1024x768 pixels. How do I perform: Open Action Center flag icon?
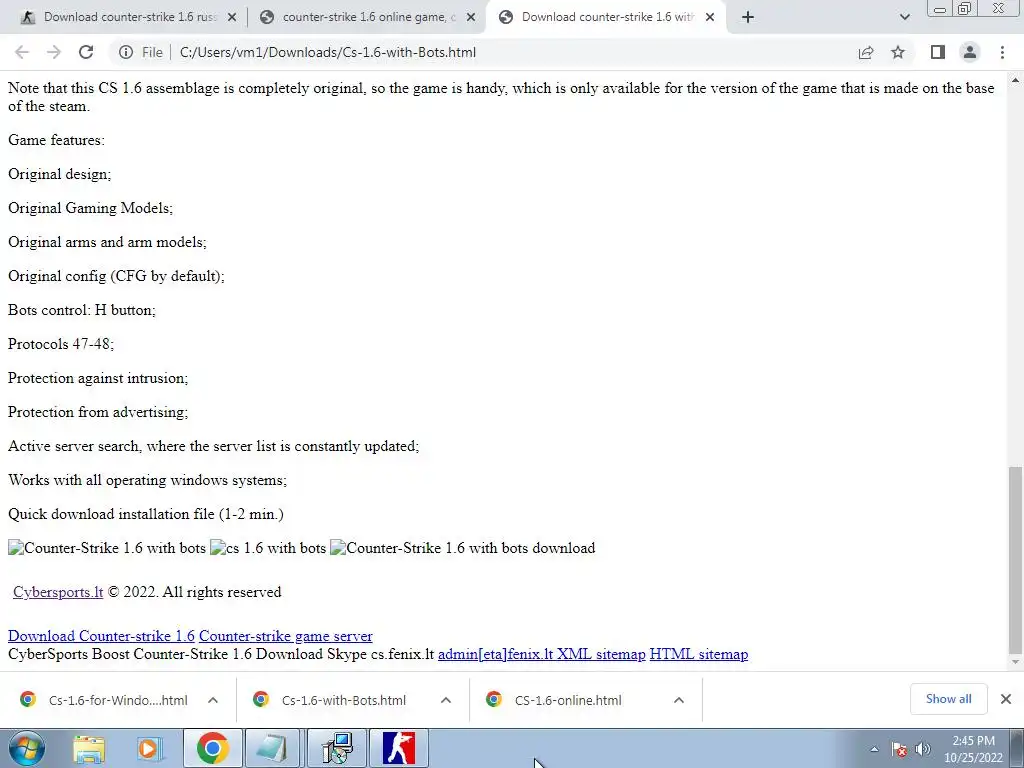point(899,749)
